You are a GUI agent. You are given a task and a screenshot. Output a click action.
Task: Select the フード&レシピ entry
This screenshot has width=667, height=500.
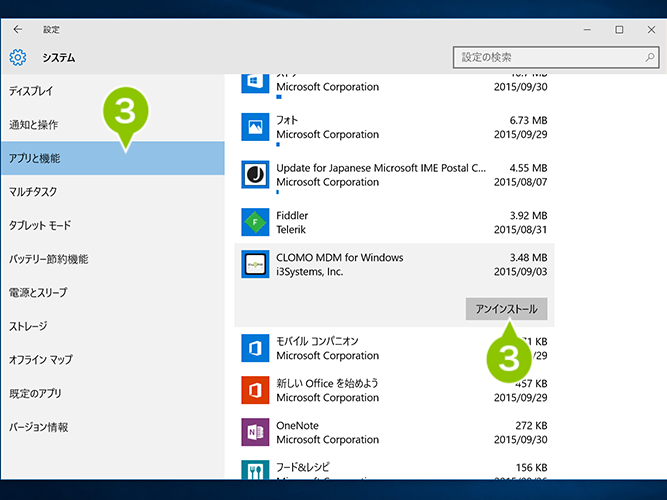click(x=303, y=467)
